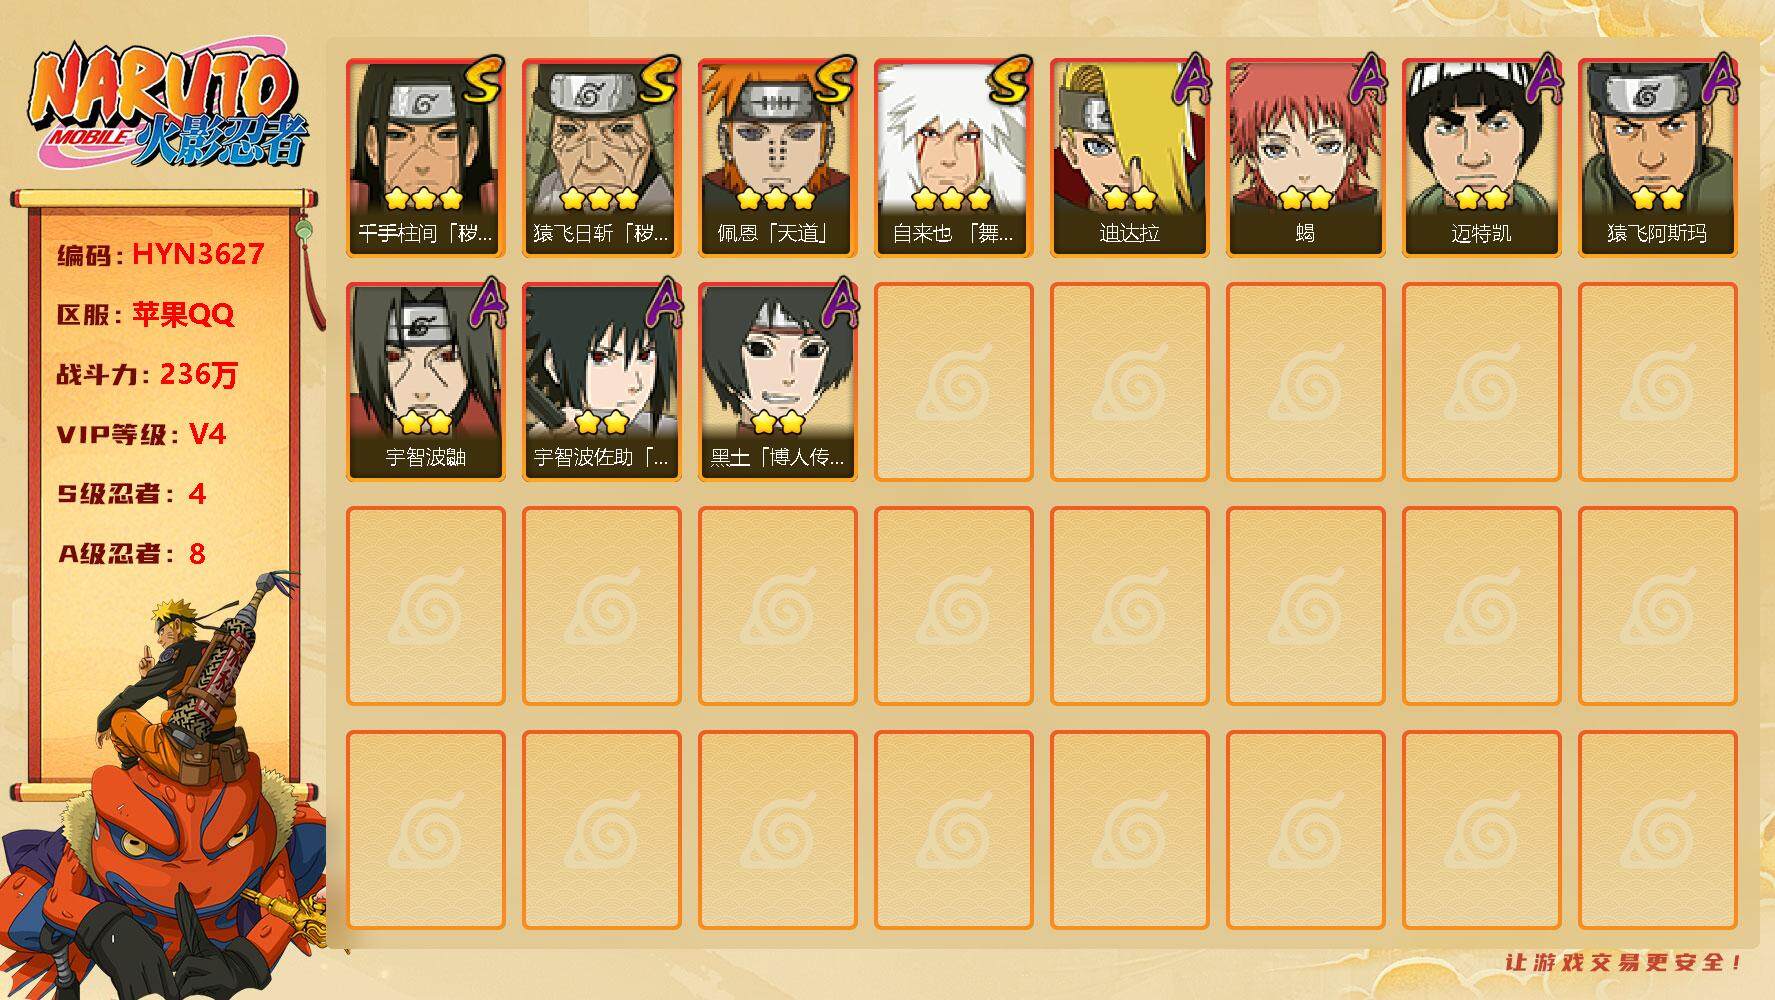Pick the red-haired 蝎 ninja card

click(1306, 158)
